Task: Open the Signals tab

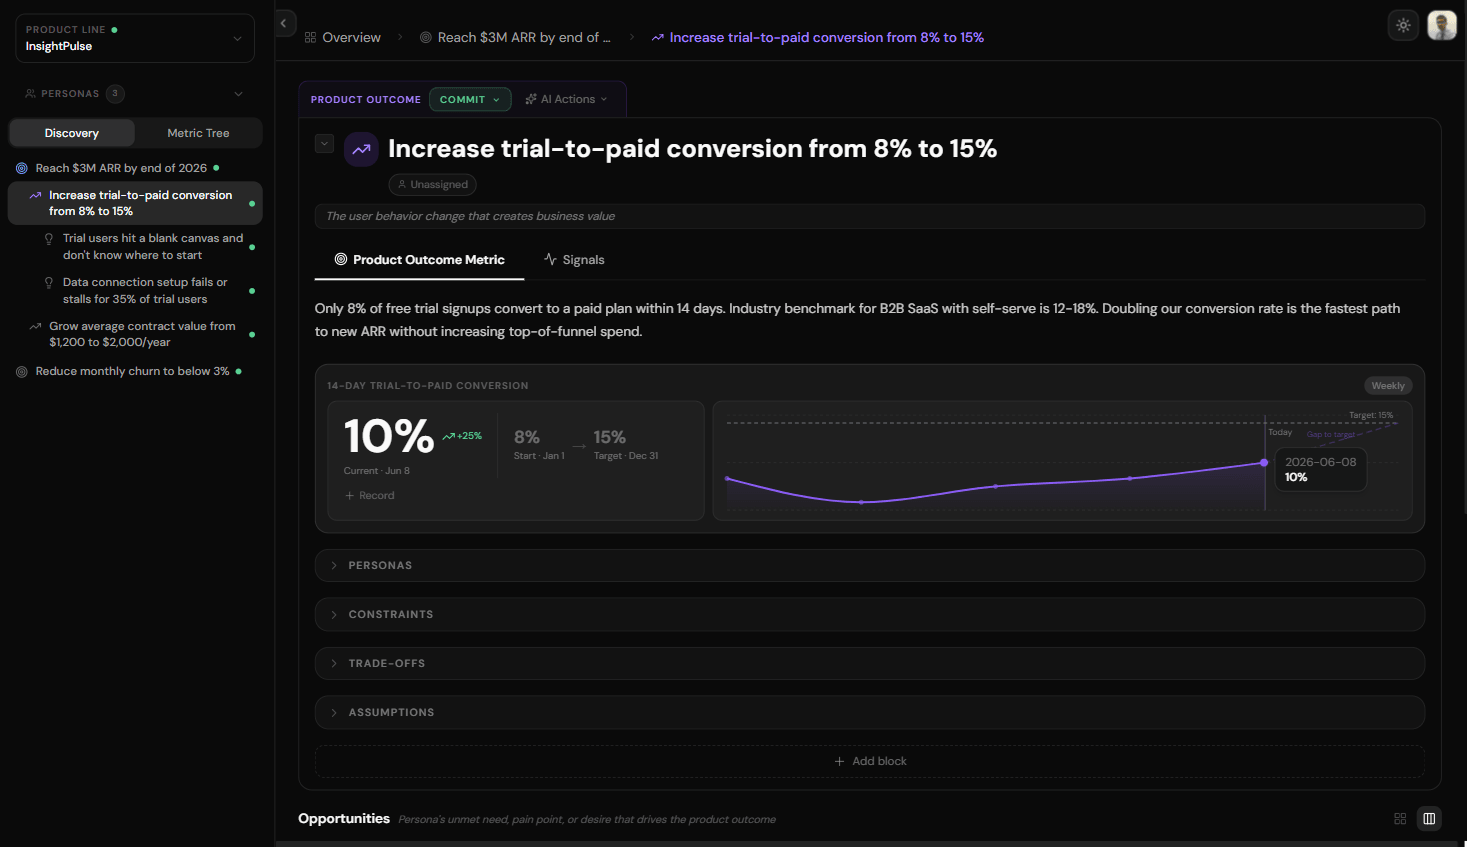Action: click(x=574, y=260)
